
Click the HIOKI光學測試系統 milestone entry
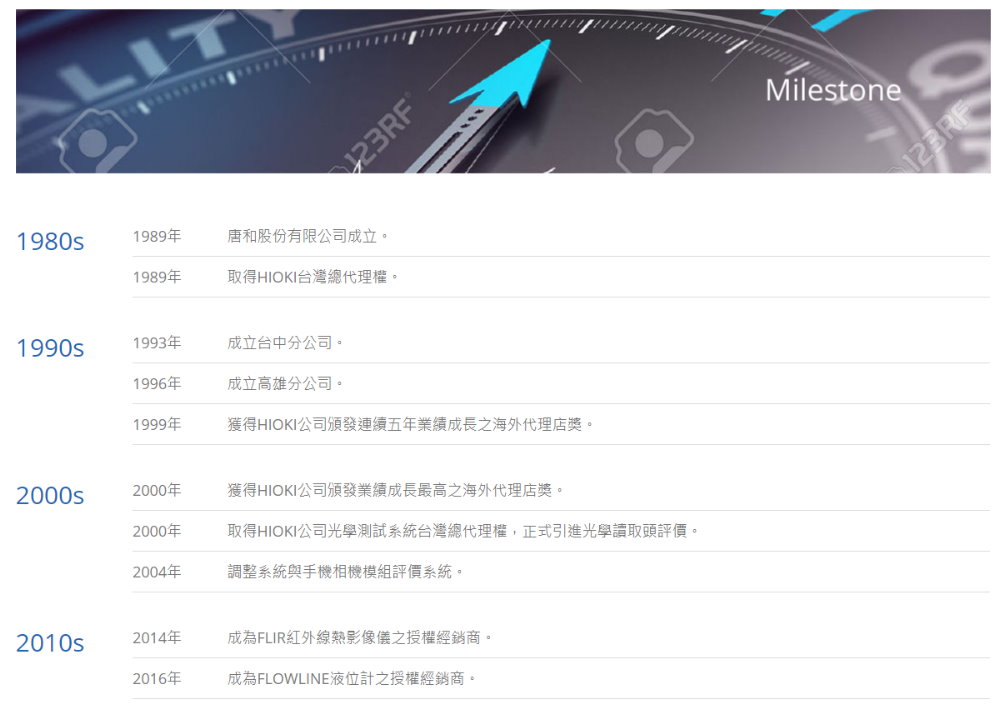pos(462,531)
